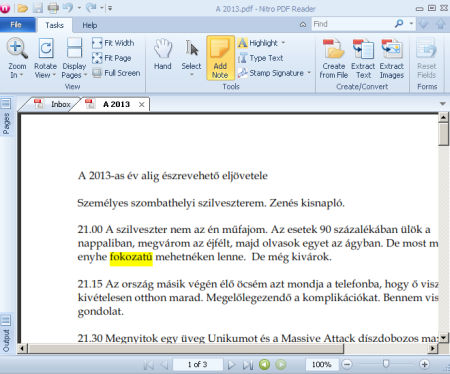
Task: Jump to the last page
Action: 248,365
